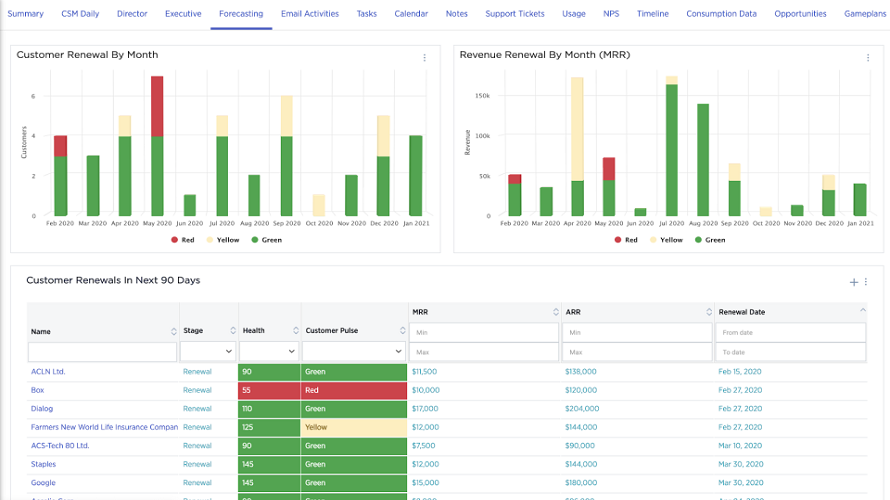Viewport: 890px width, 500px height.
Task: Switch to the CSM Daily tab
Action: pyautogui.click(x=80, y=14)
